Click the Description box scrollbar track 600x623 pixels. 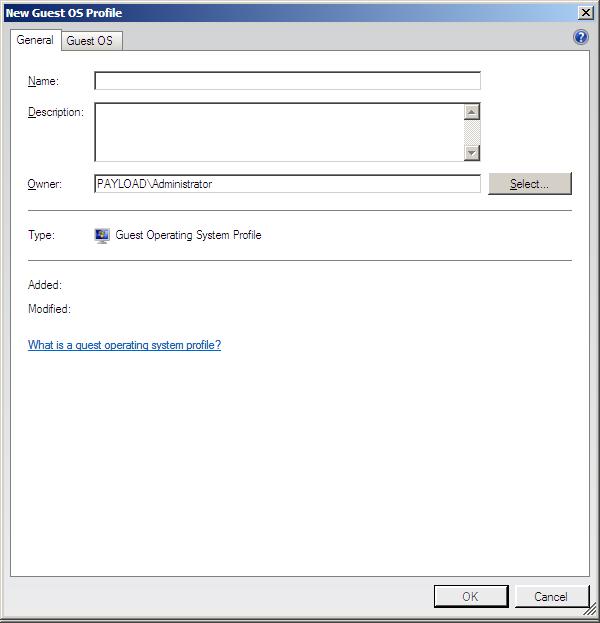472,132
